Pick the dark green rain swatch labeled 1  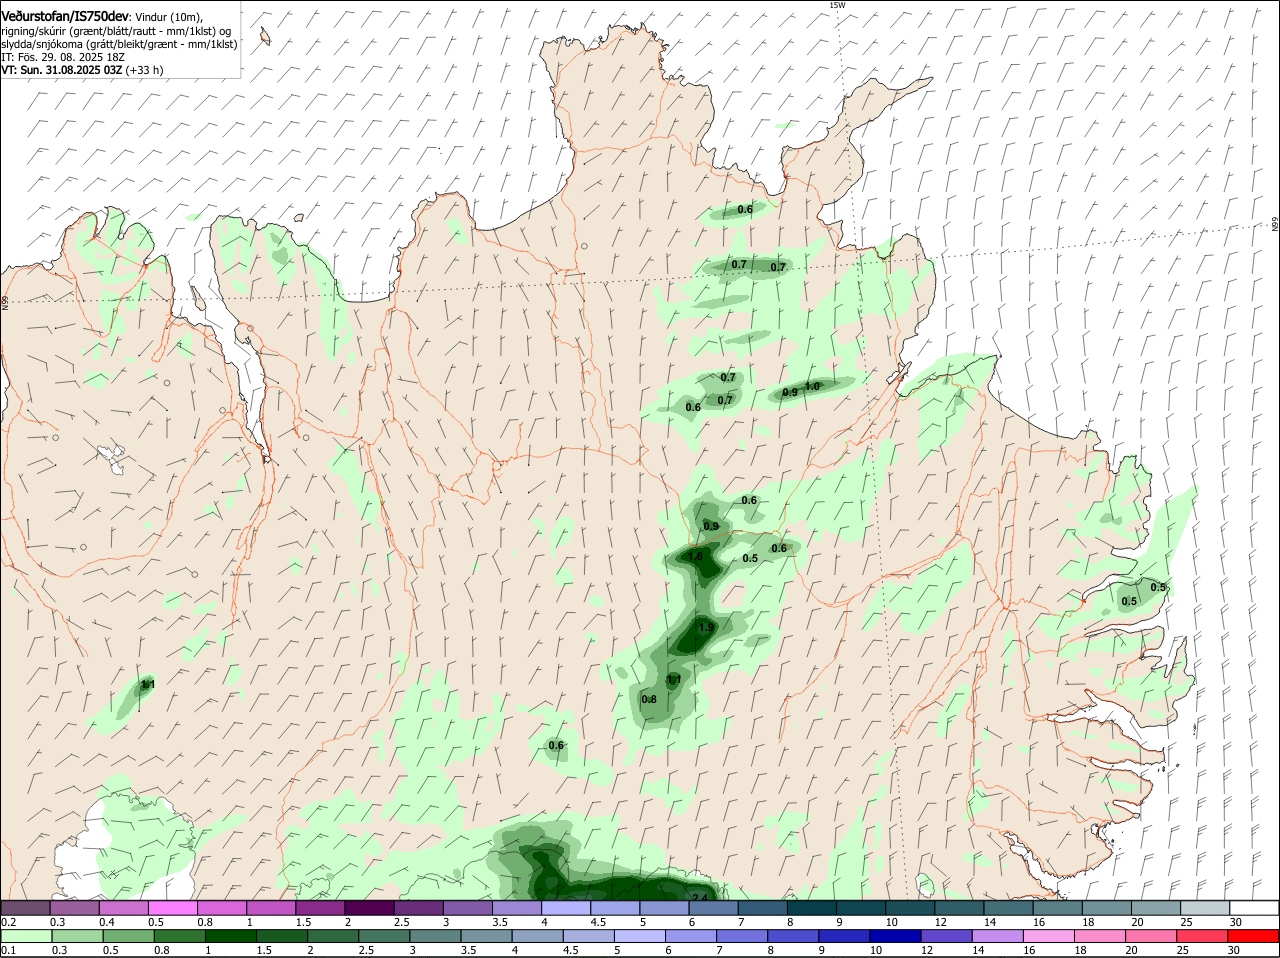coord(230,936)
